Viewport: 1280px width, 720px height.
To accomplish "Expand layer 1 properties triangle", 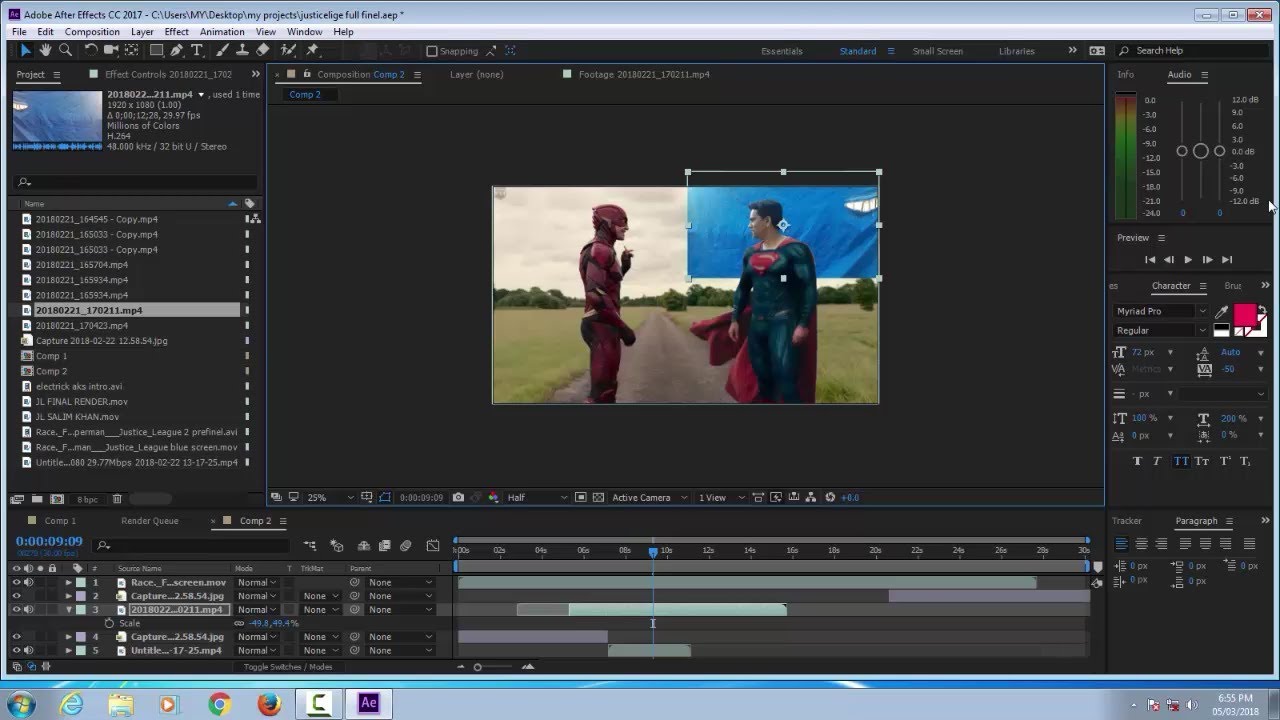I will [69, 582].
